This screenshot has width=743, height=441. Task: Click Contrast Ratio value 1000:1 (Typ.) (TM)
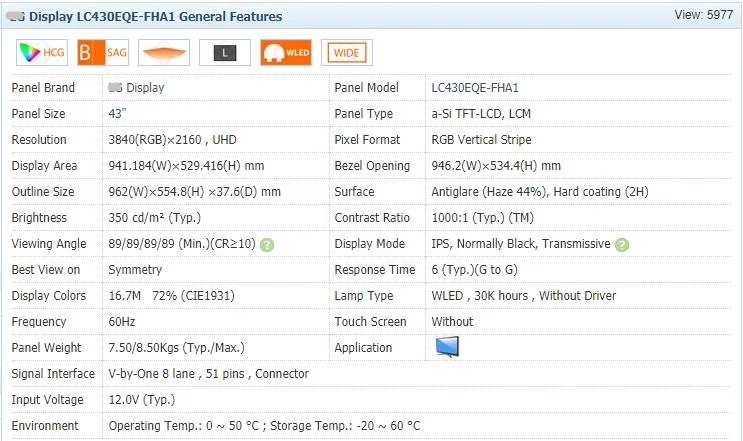482,218
